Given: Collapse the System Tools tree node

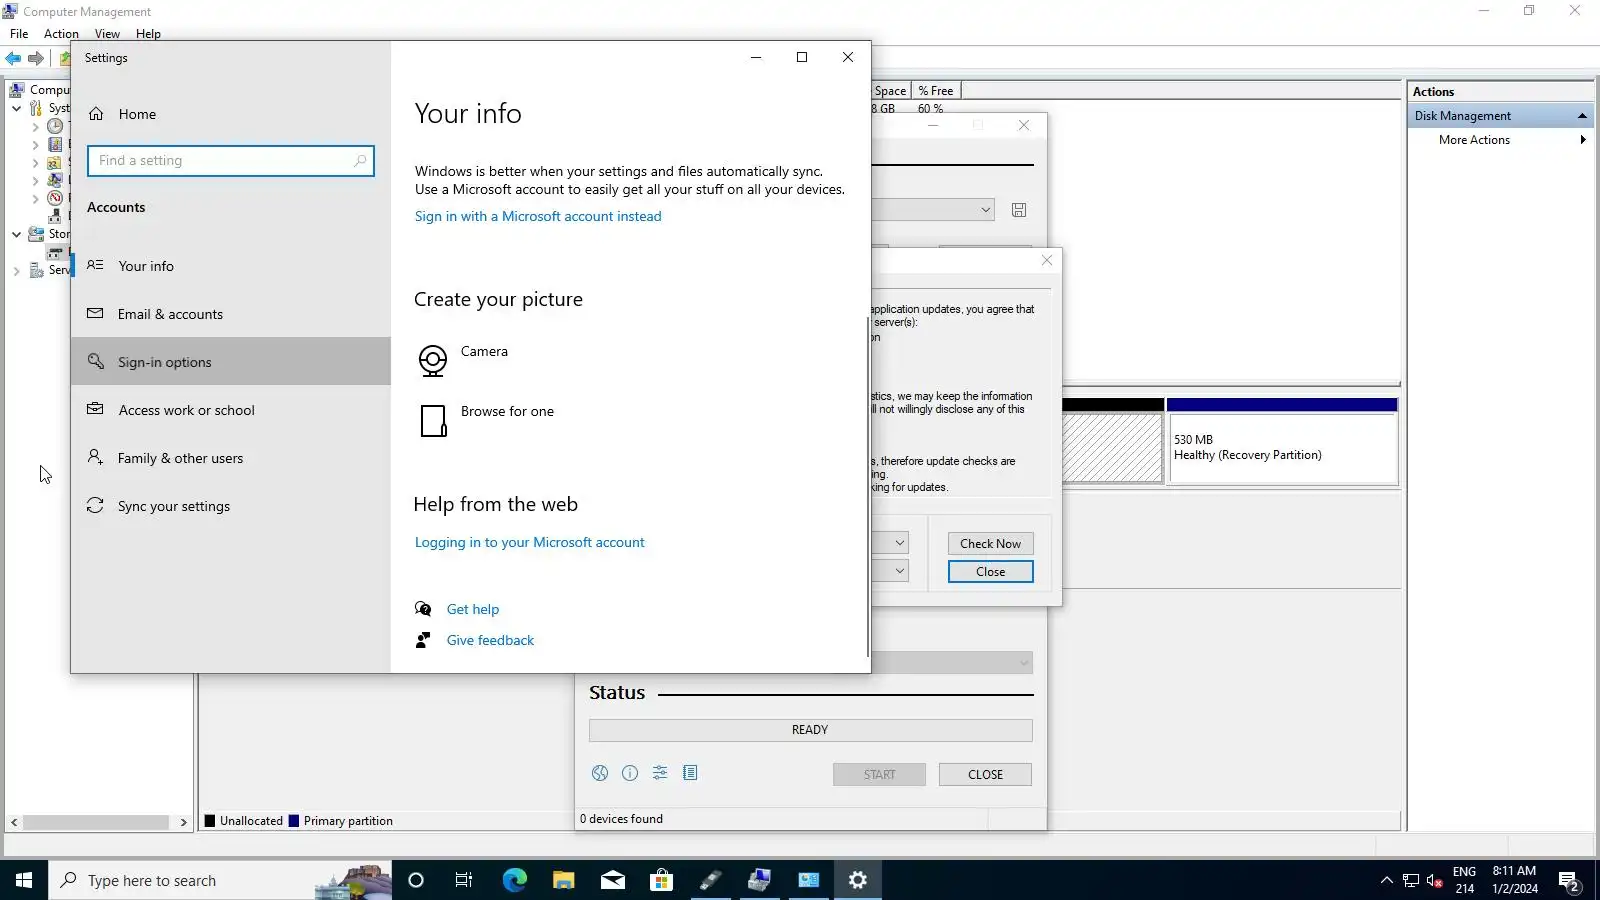Looking at the screenshot, I should [x=16, y=108].
